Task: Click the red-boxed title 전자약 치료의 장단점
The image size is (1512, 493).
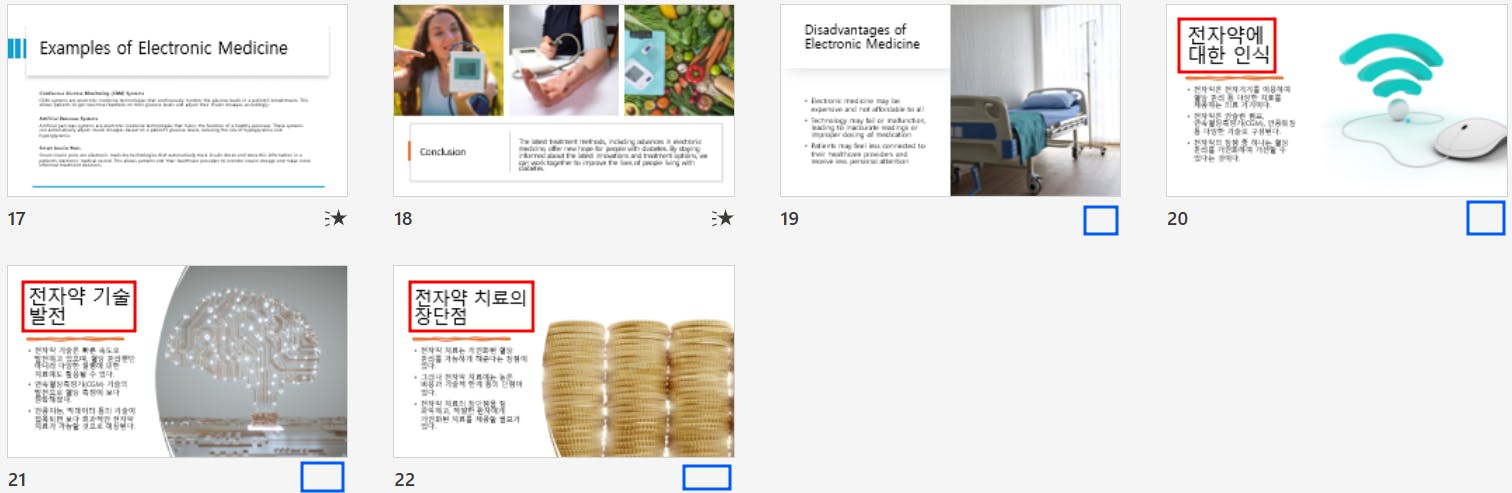Action: (x=471, y=307)
